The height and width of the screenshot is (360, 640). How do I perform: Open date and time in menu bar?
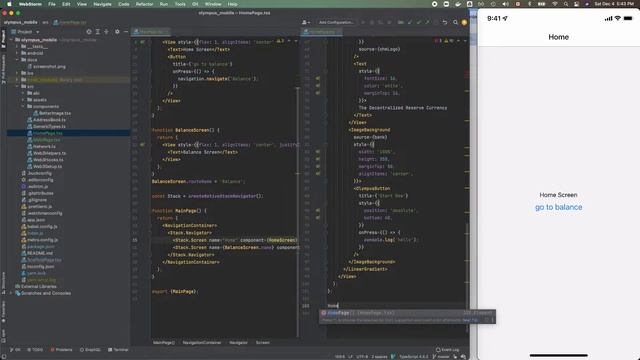[x=613, y=4]
